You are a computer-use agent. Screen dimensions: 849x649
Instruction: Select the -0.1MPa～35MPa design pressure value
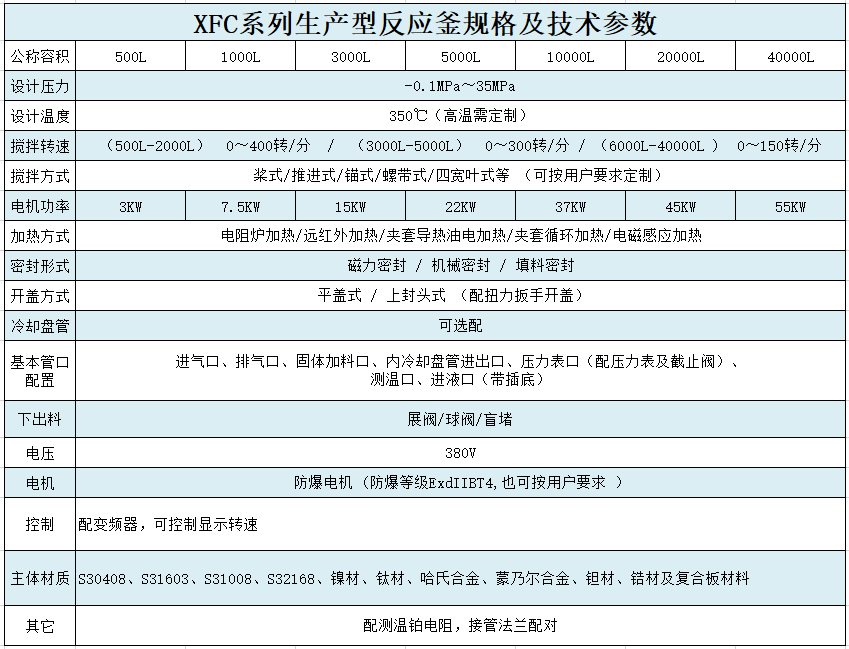[460, 86]
